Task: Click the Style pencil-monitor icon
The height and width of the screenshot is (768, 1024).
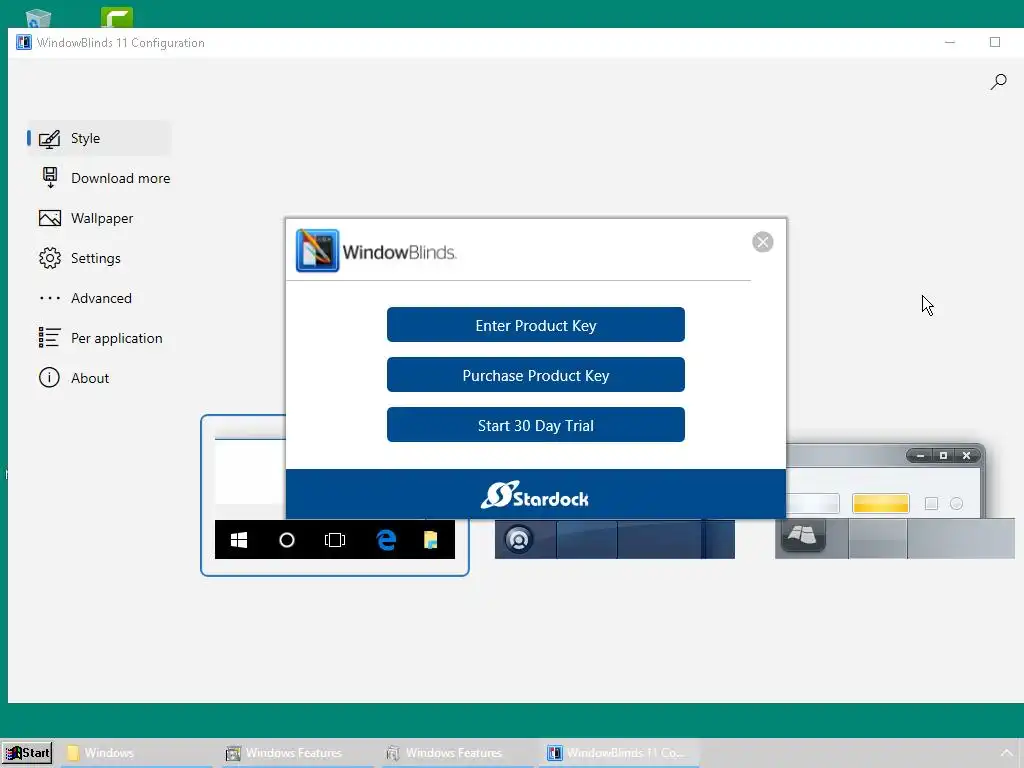Action: point(50,138)
